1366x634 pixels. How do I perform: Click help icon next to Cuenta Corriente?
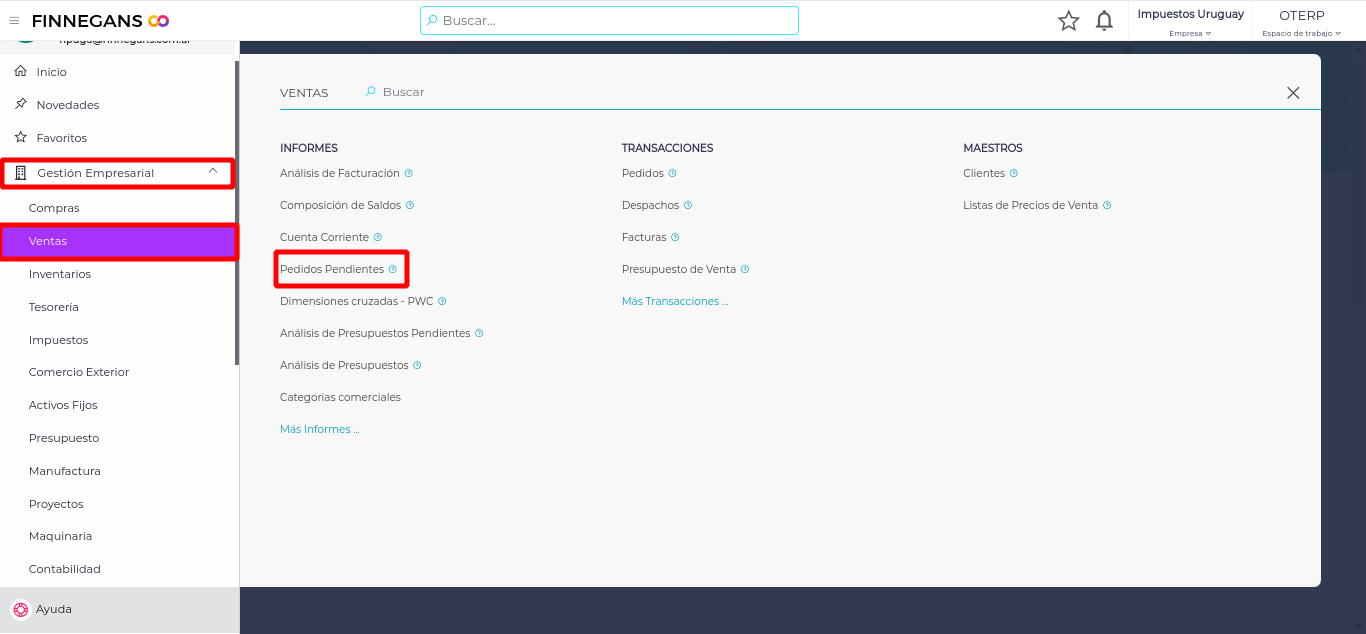click(x=377, y=237)
